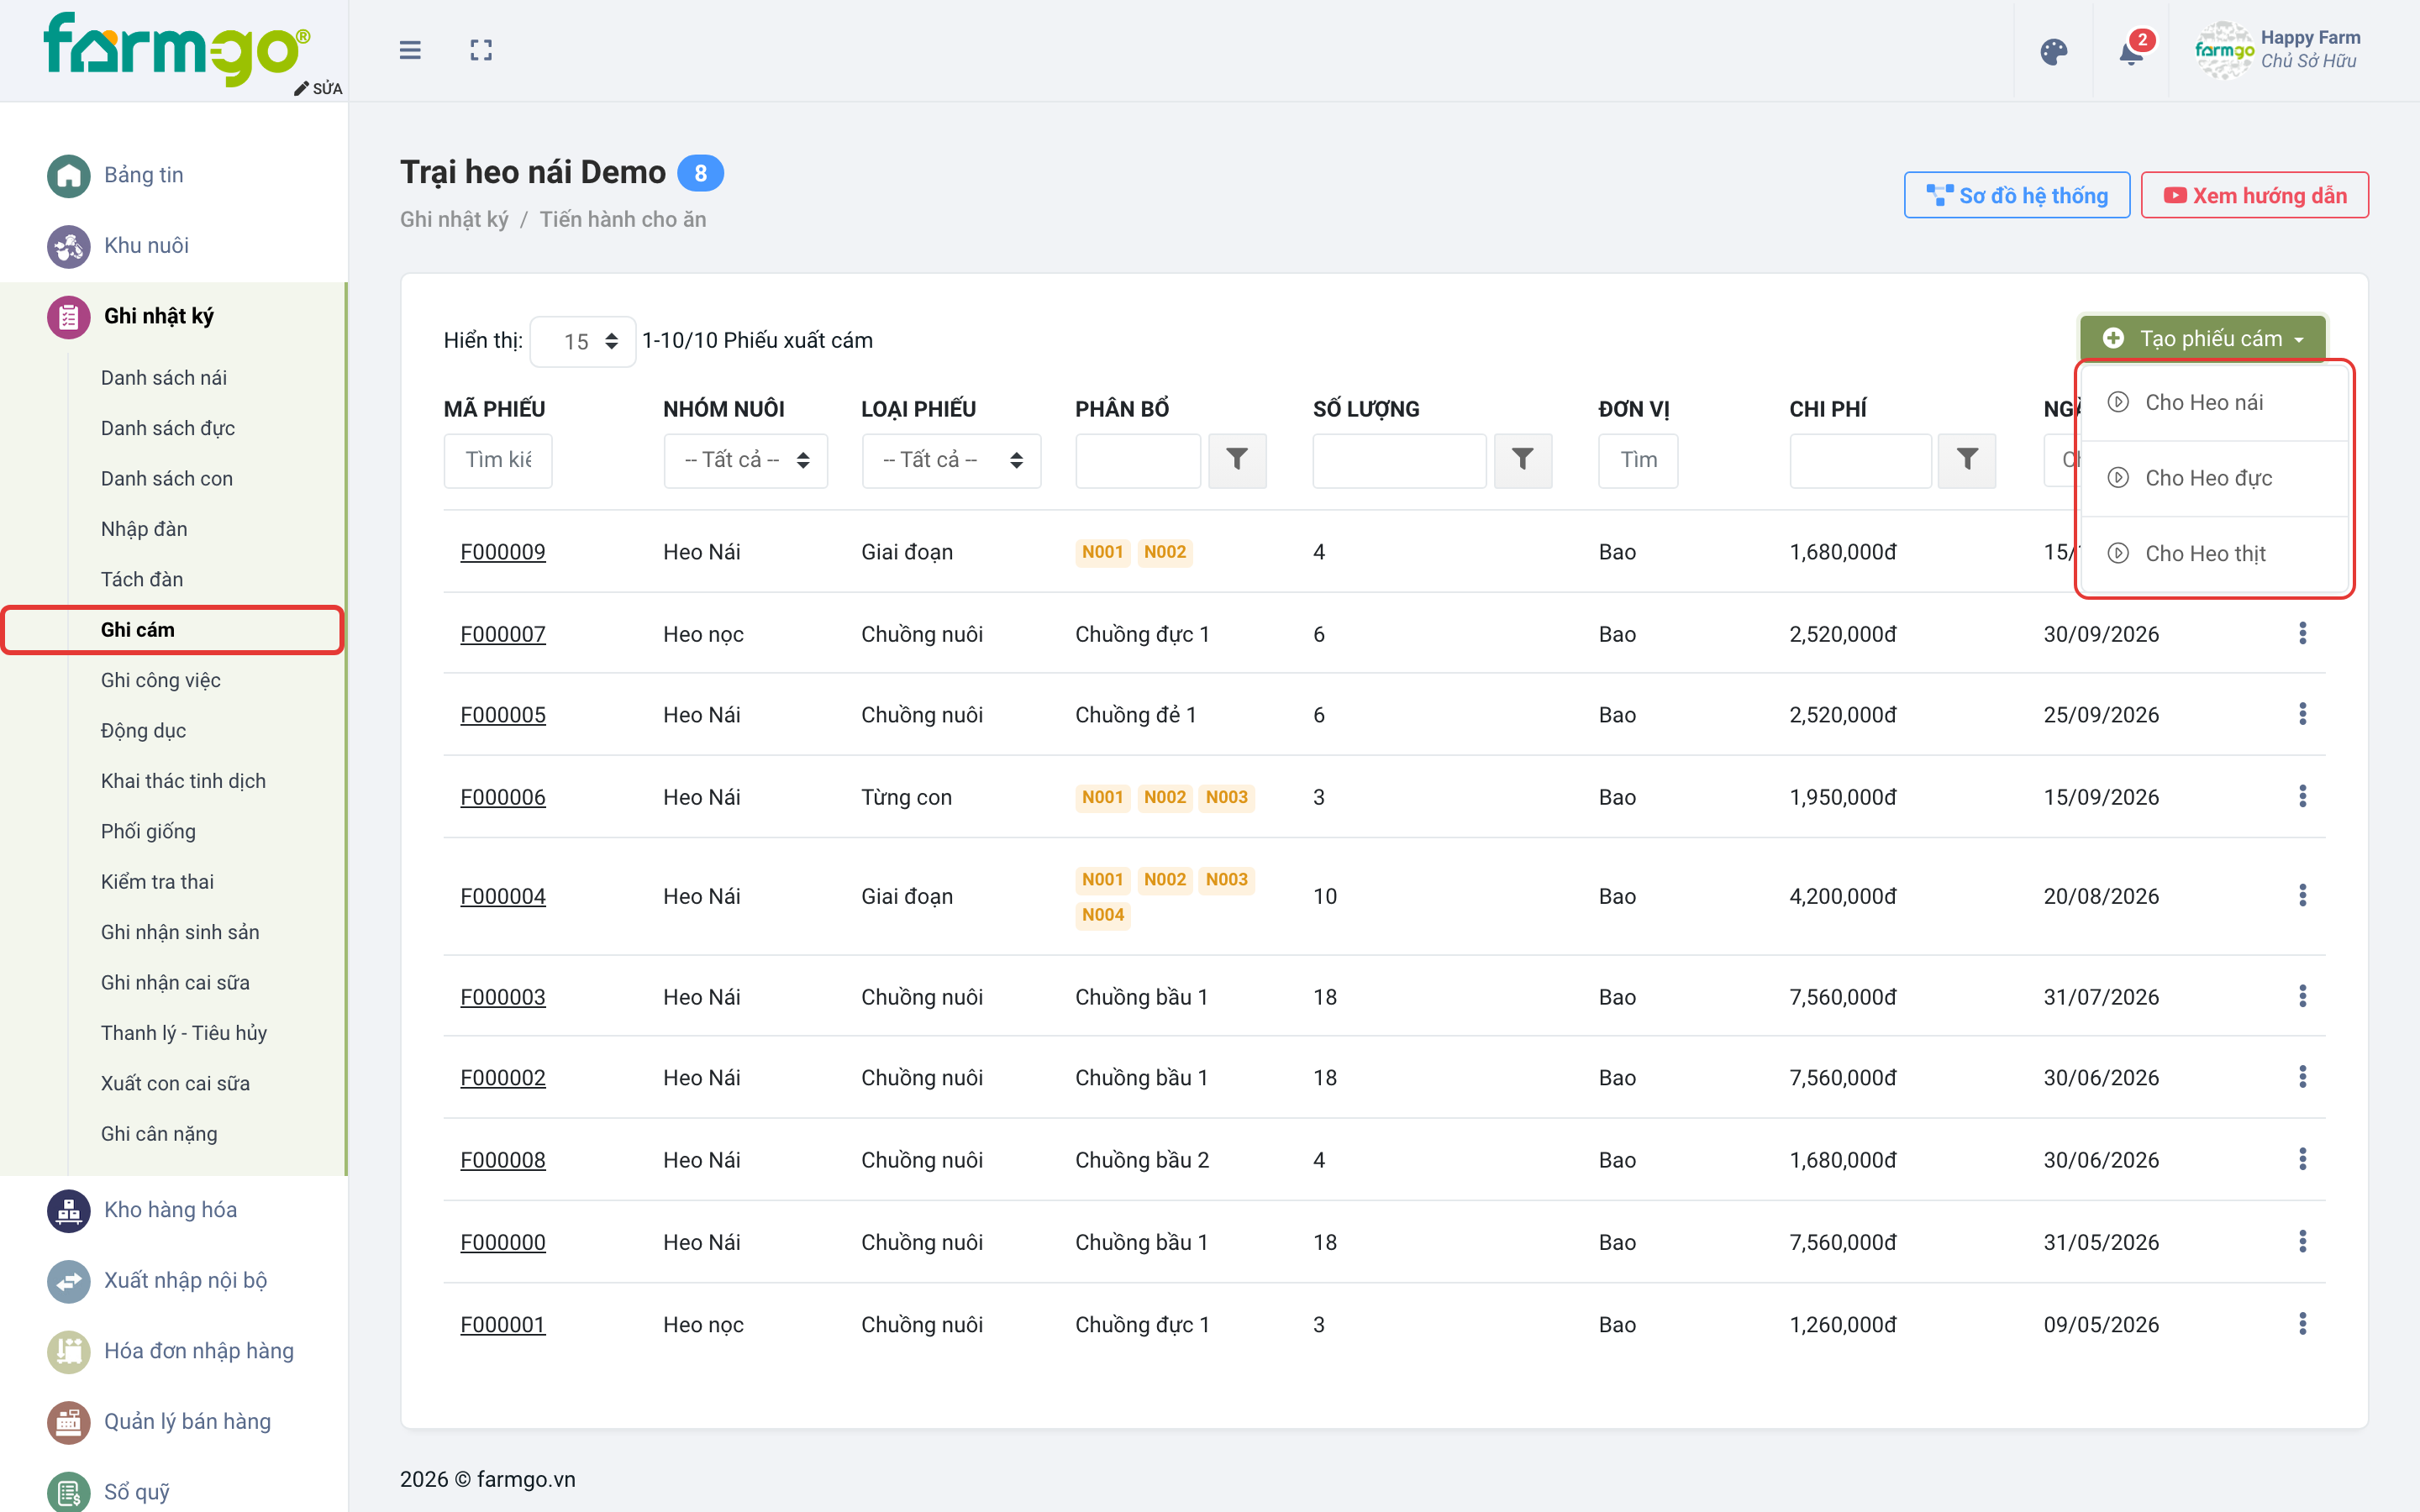Image resolution: width=2420 pixels, height=1512 pixels.
Task: Open the Hiển thị page size dropdown
Action: 582,341
